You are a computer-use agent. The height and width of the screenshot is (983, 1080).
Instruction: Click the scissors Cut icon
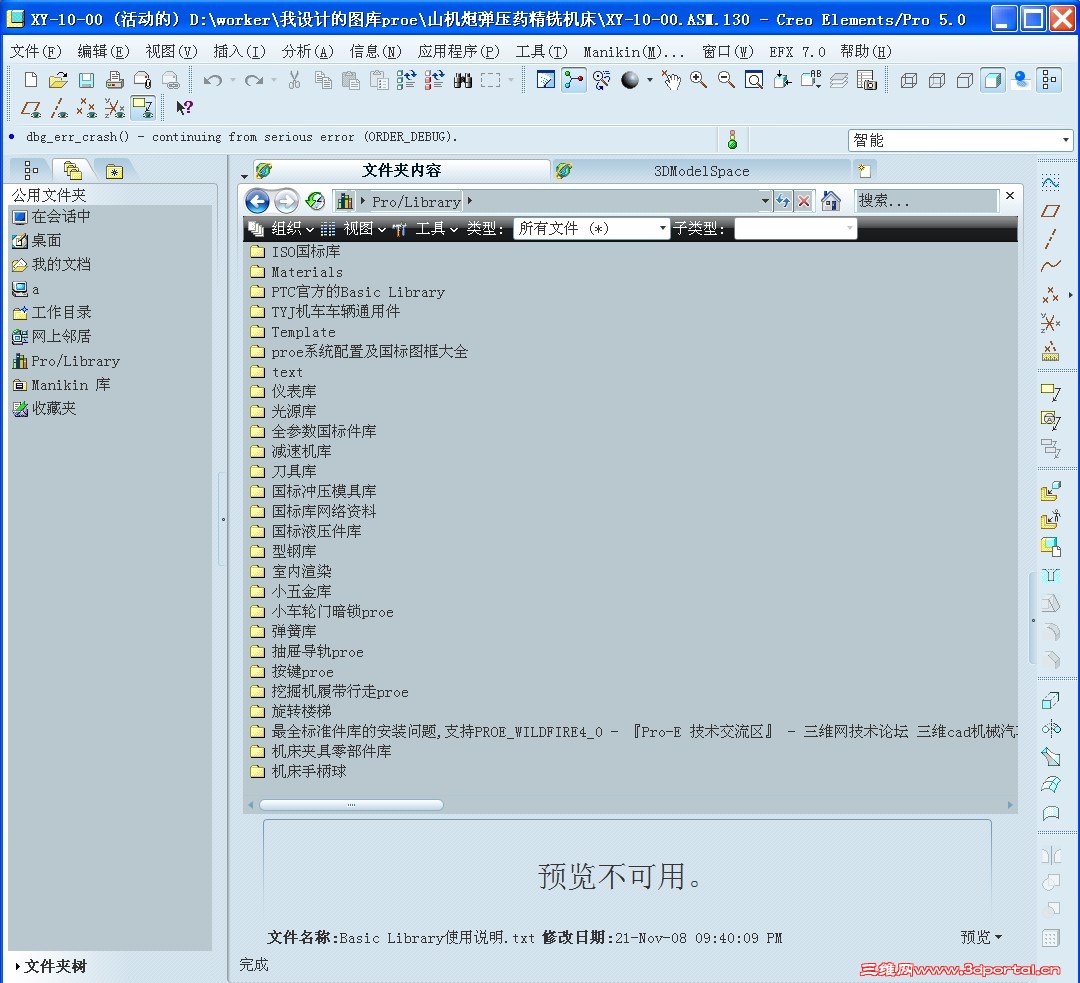[x=295, y=80]
